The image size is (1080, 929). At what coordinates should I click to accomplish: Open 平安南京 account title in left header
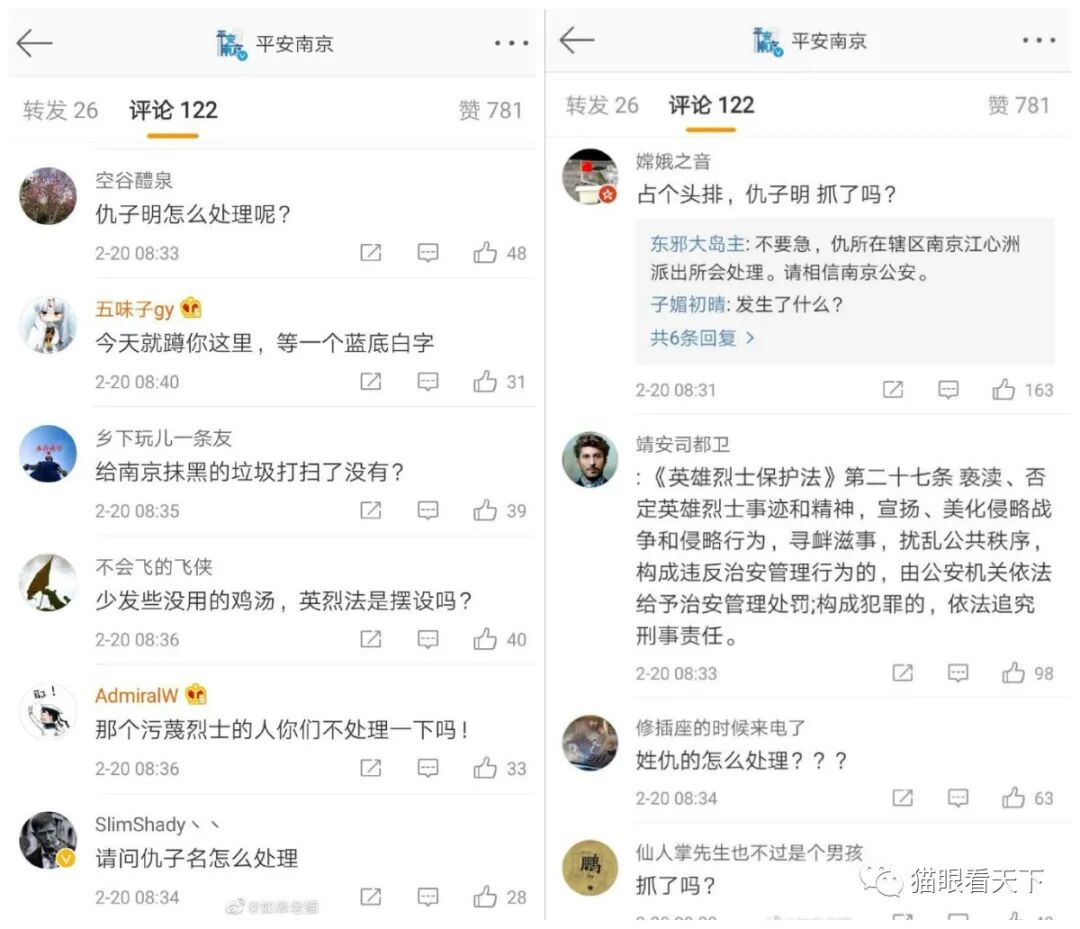pyautogui.click(x=295, y=44)
